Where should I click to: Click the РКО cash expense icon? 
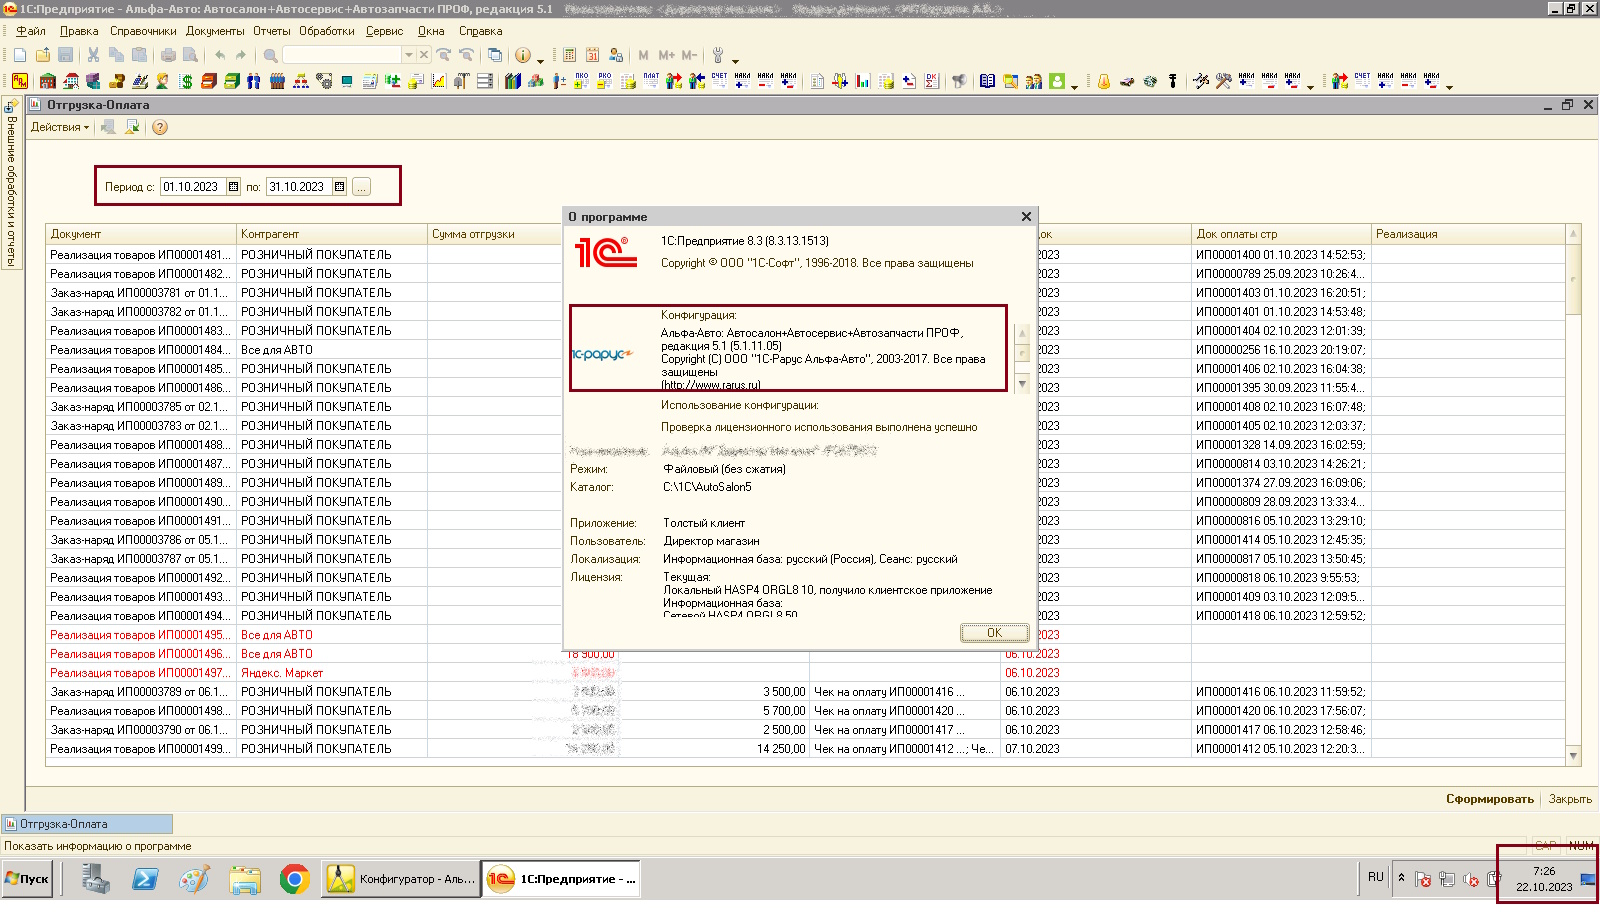coord(605,81)
